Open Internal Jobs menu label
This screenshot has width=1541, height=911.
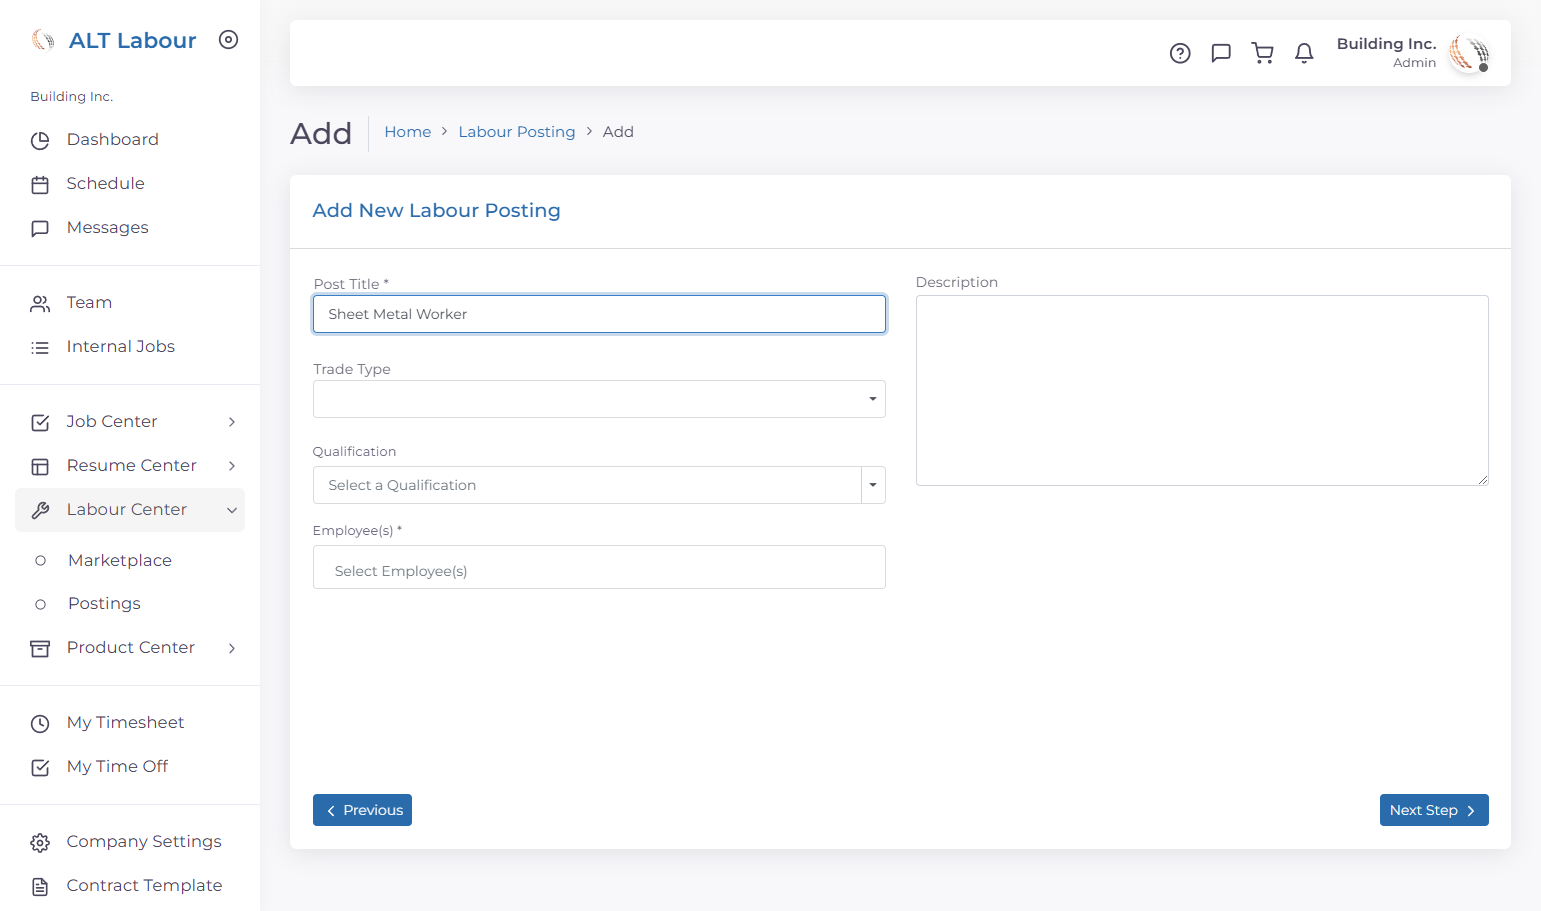click(121, 346)
